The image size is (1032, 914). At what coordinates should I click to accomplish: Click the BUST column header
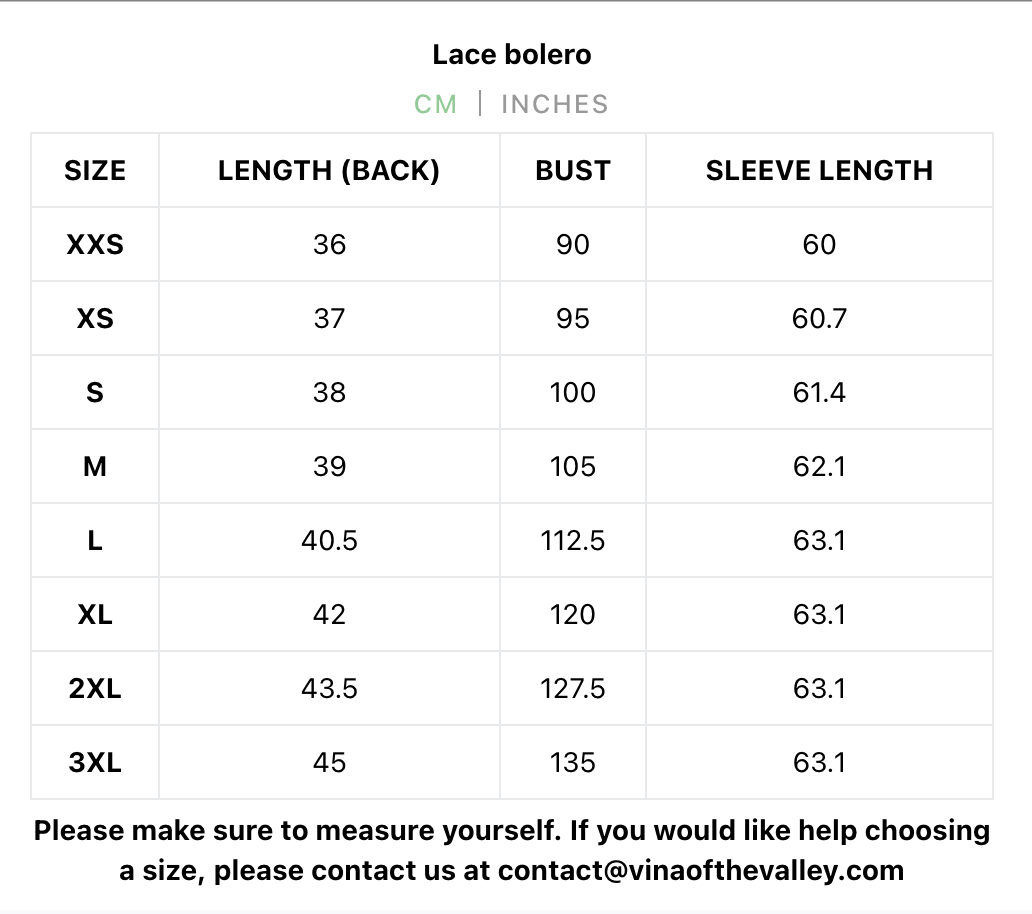572,171
